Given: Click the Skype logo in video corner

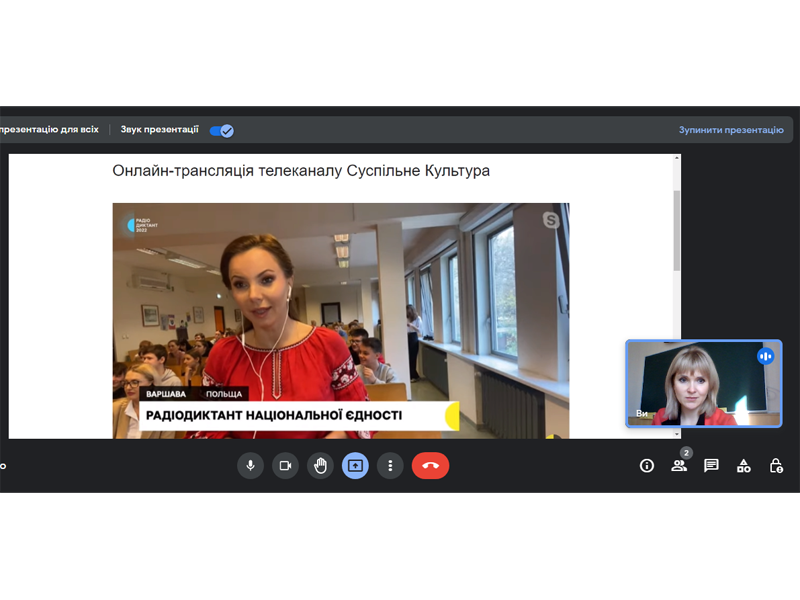Looking at the screenshot, I should (551, 220).
